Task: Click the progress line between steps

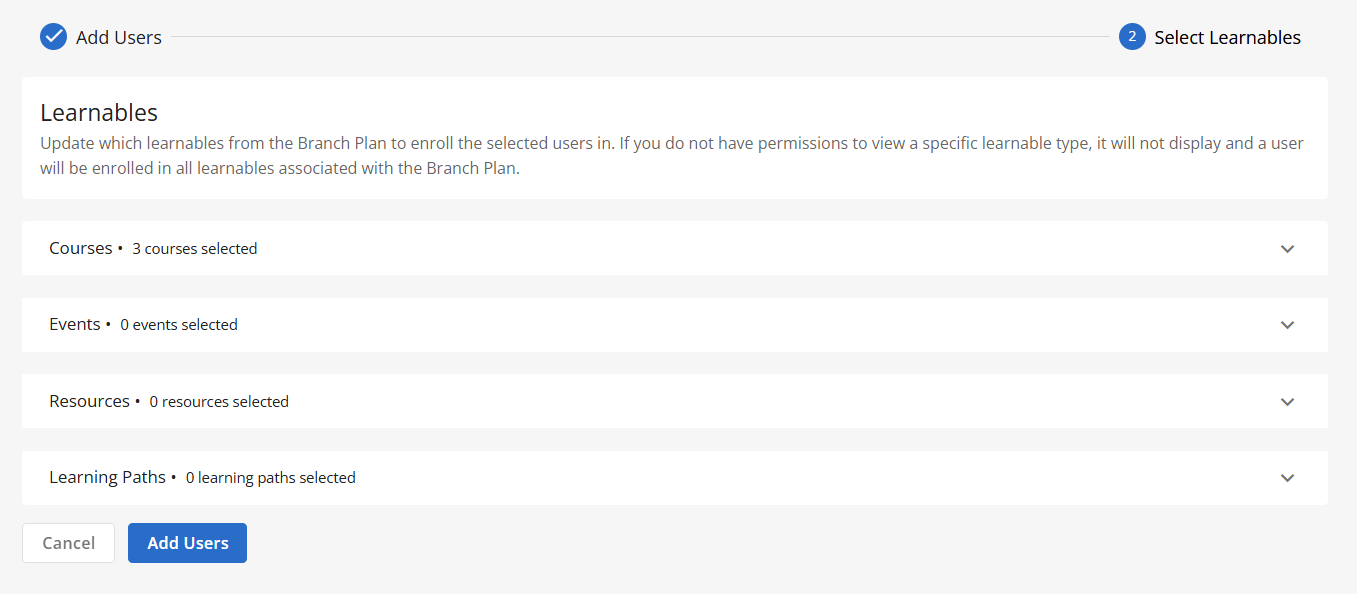Action: point(640,37)
